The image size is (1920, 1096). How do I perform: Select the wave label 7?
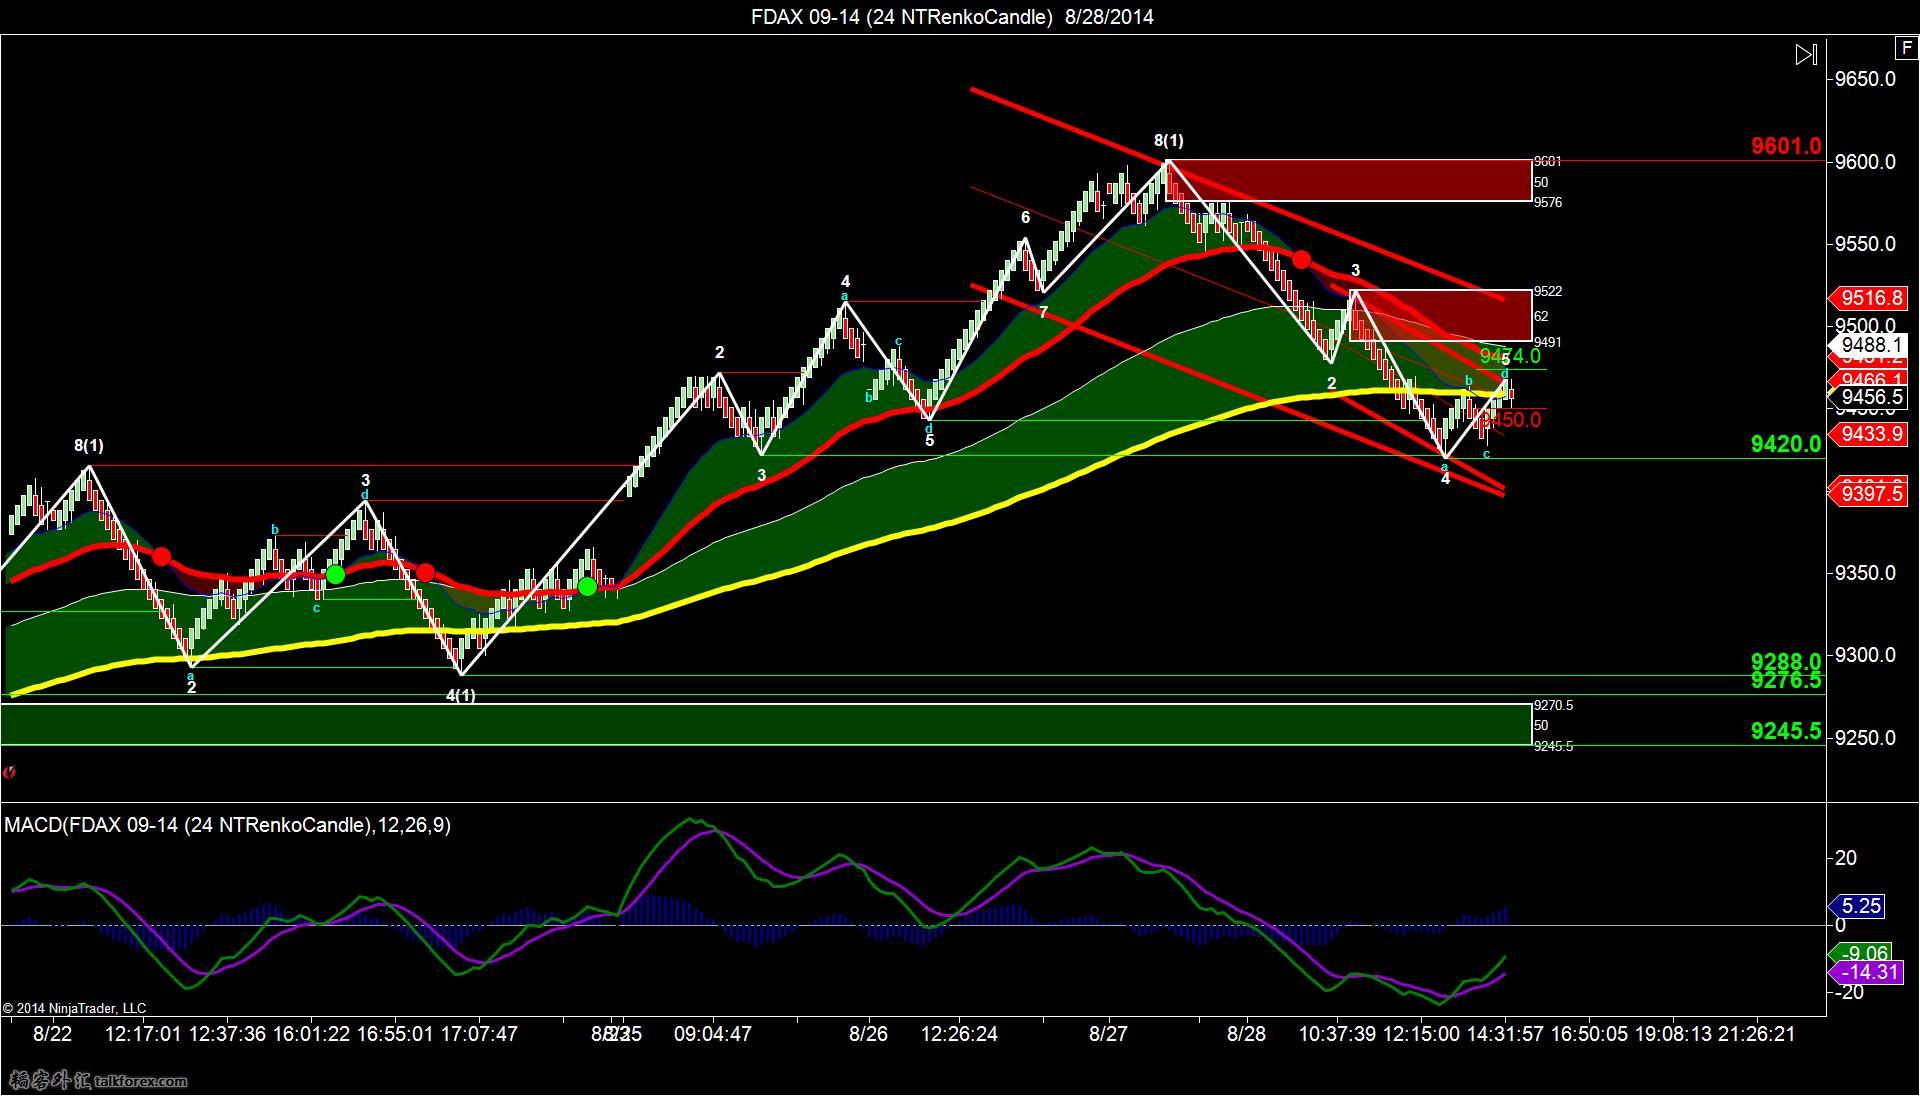(x=1043, y=313)
